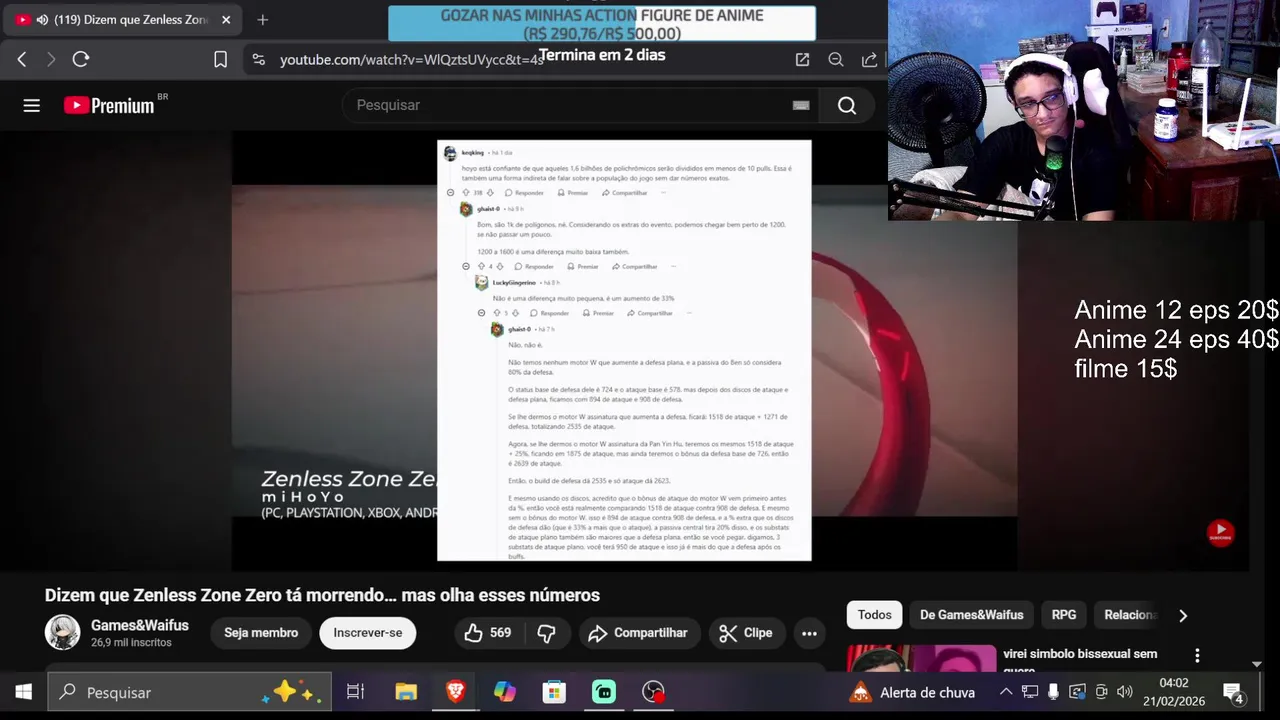Image resolution: width=1280 pixels, height=720 pixels.
Task: Open the virei simbolo bissexual video thumbnail
Action: click(922, 659)
